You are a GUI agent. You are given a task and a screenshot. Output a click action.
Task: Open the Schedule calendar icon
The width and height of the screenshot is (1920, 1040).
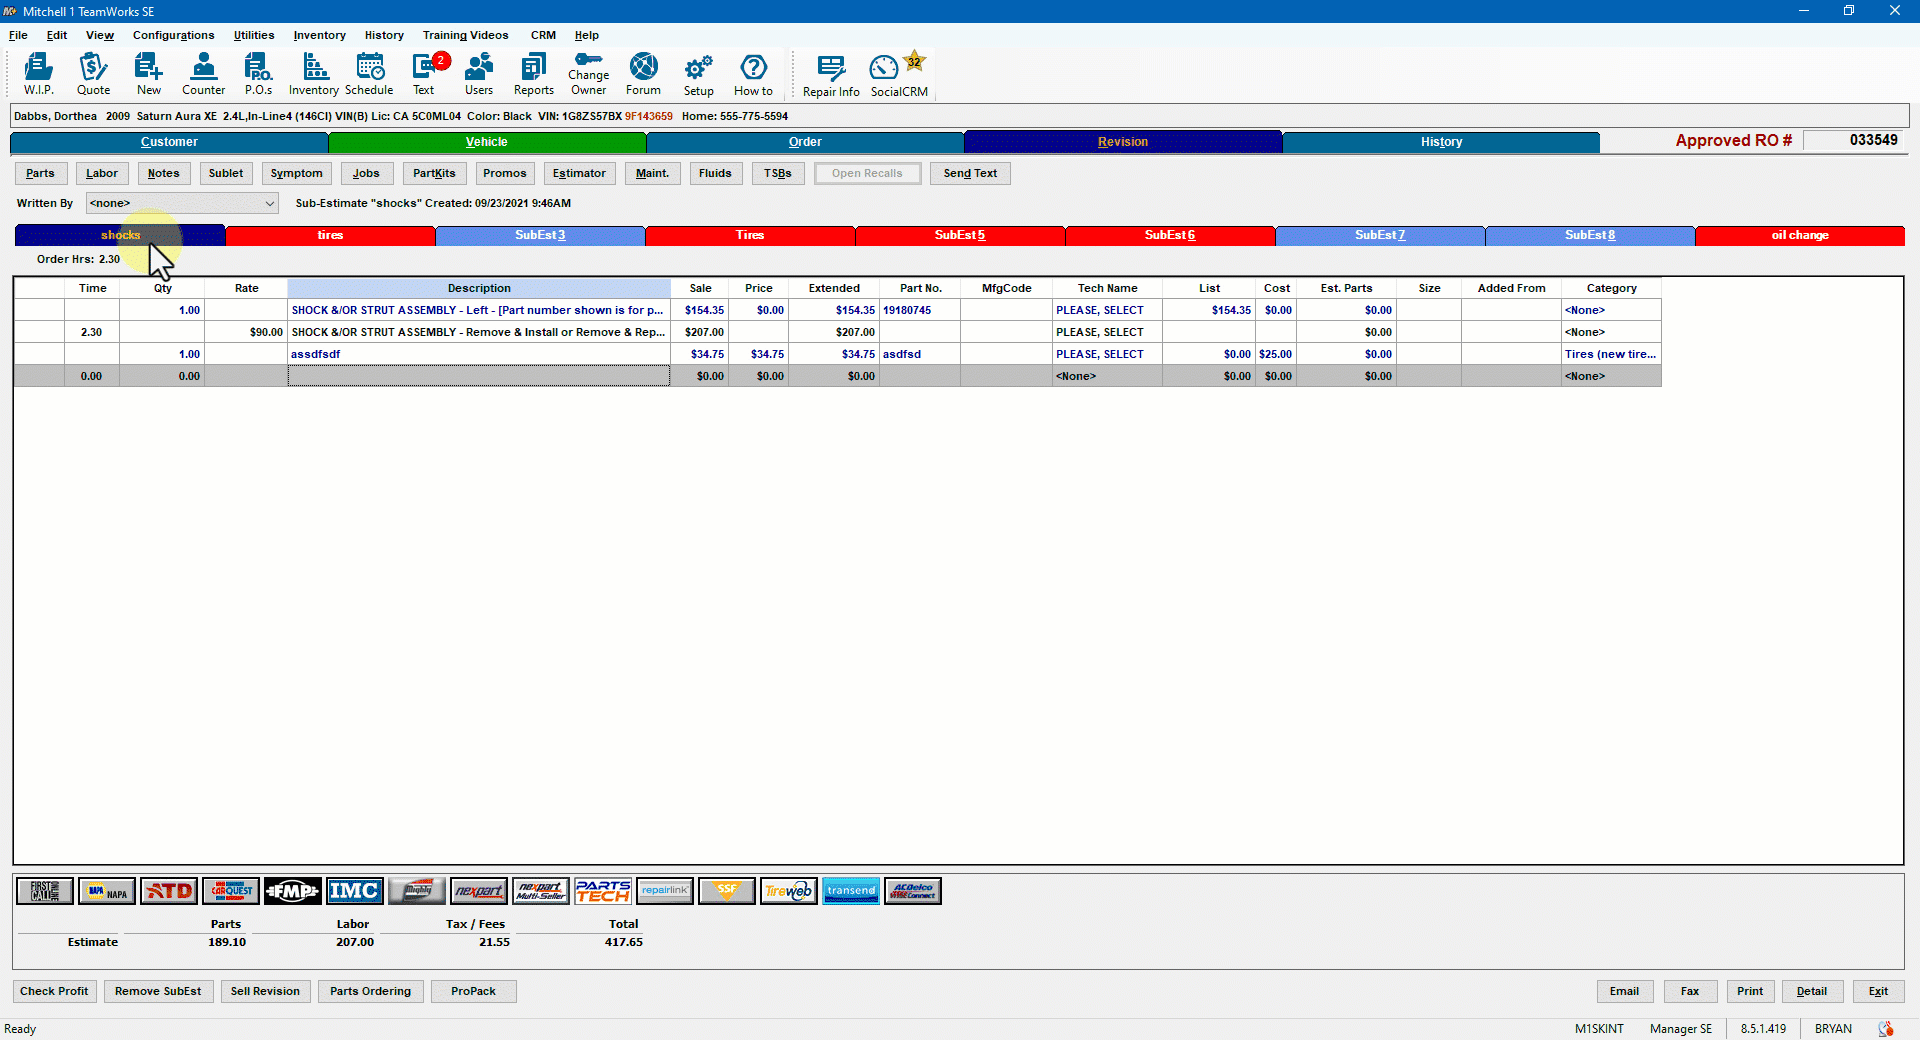(x=369, y=74)
